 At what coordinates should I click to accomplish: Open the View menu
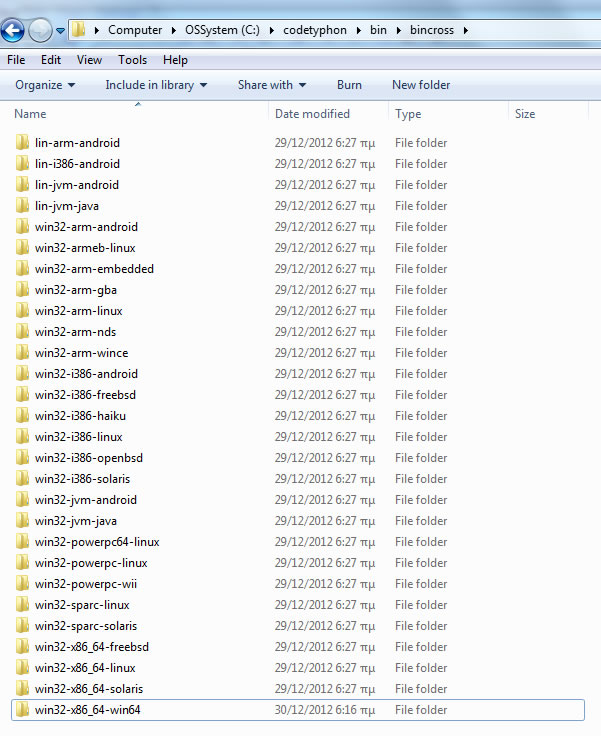click(89, 60)
